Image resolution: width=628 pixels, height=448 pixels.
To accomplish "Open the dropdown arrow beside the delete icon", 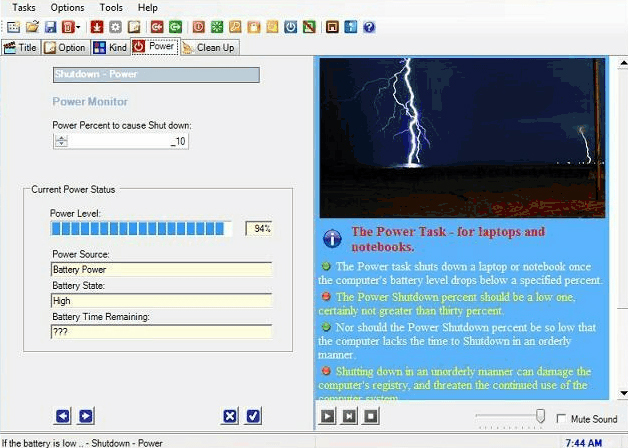I will click(78, 27).
